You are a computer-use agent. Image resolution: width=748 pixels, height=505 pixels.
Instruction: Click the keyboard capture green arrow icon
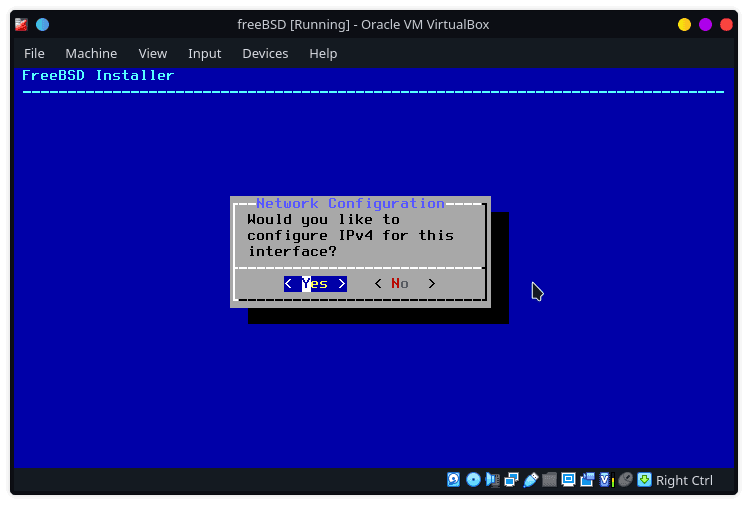644,480
